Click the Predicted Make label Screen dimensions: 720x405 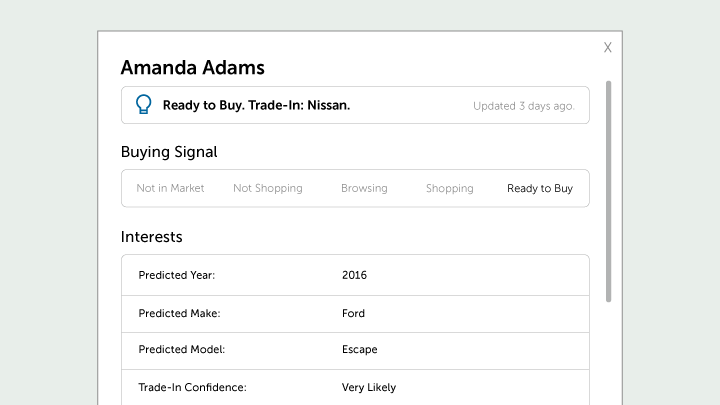[180, 313]
